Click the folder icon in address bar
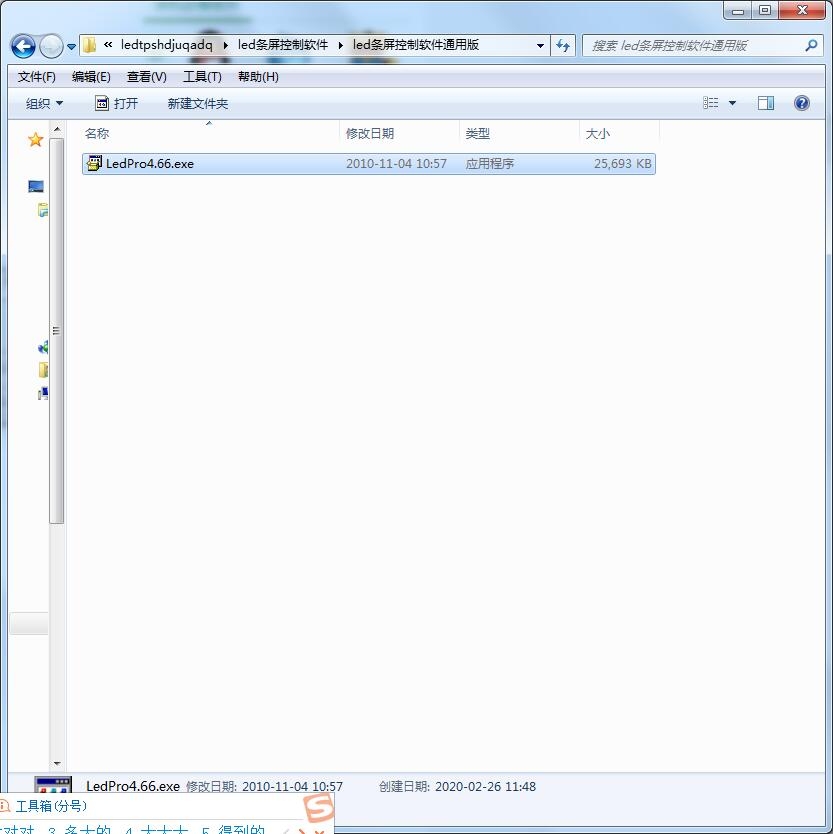 pyautogui.click(x=89, y=45)
